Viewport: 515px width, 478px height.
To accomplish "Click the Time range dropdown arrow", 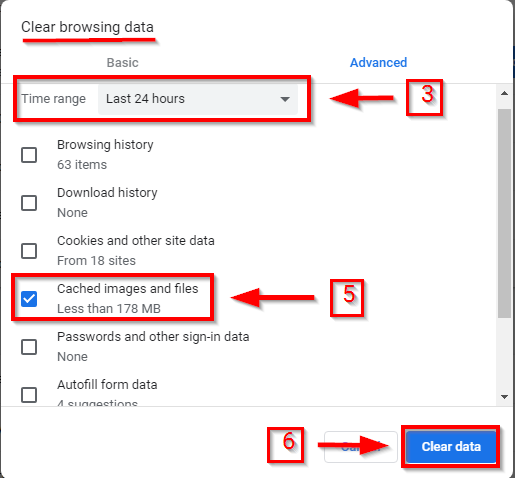I will point(285,99).
